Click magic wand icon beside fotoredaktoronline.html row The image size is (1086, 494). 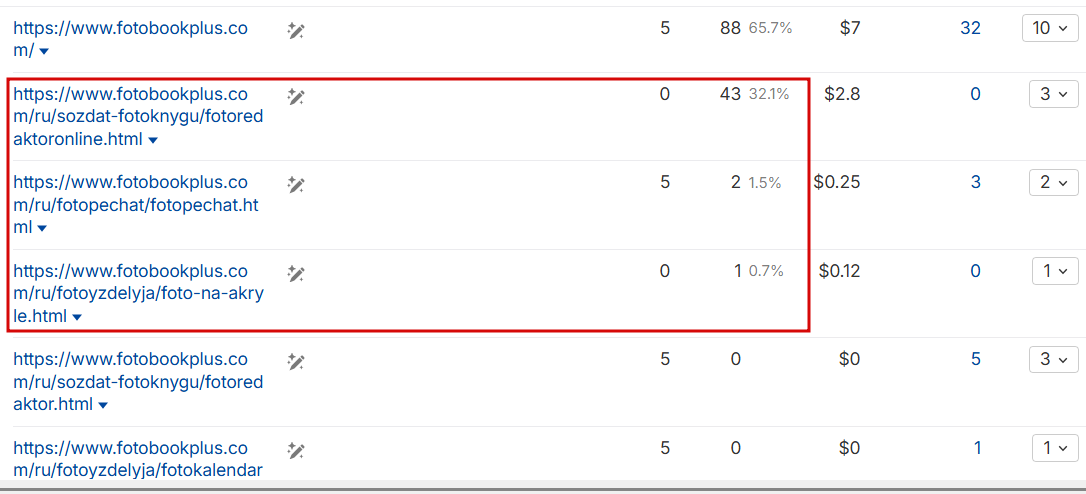coord(296,97)
